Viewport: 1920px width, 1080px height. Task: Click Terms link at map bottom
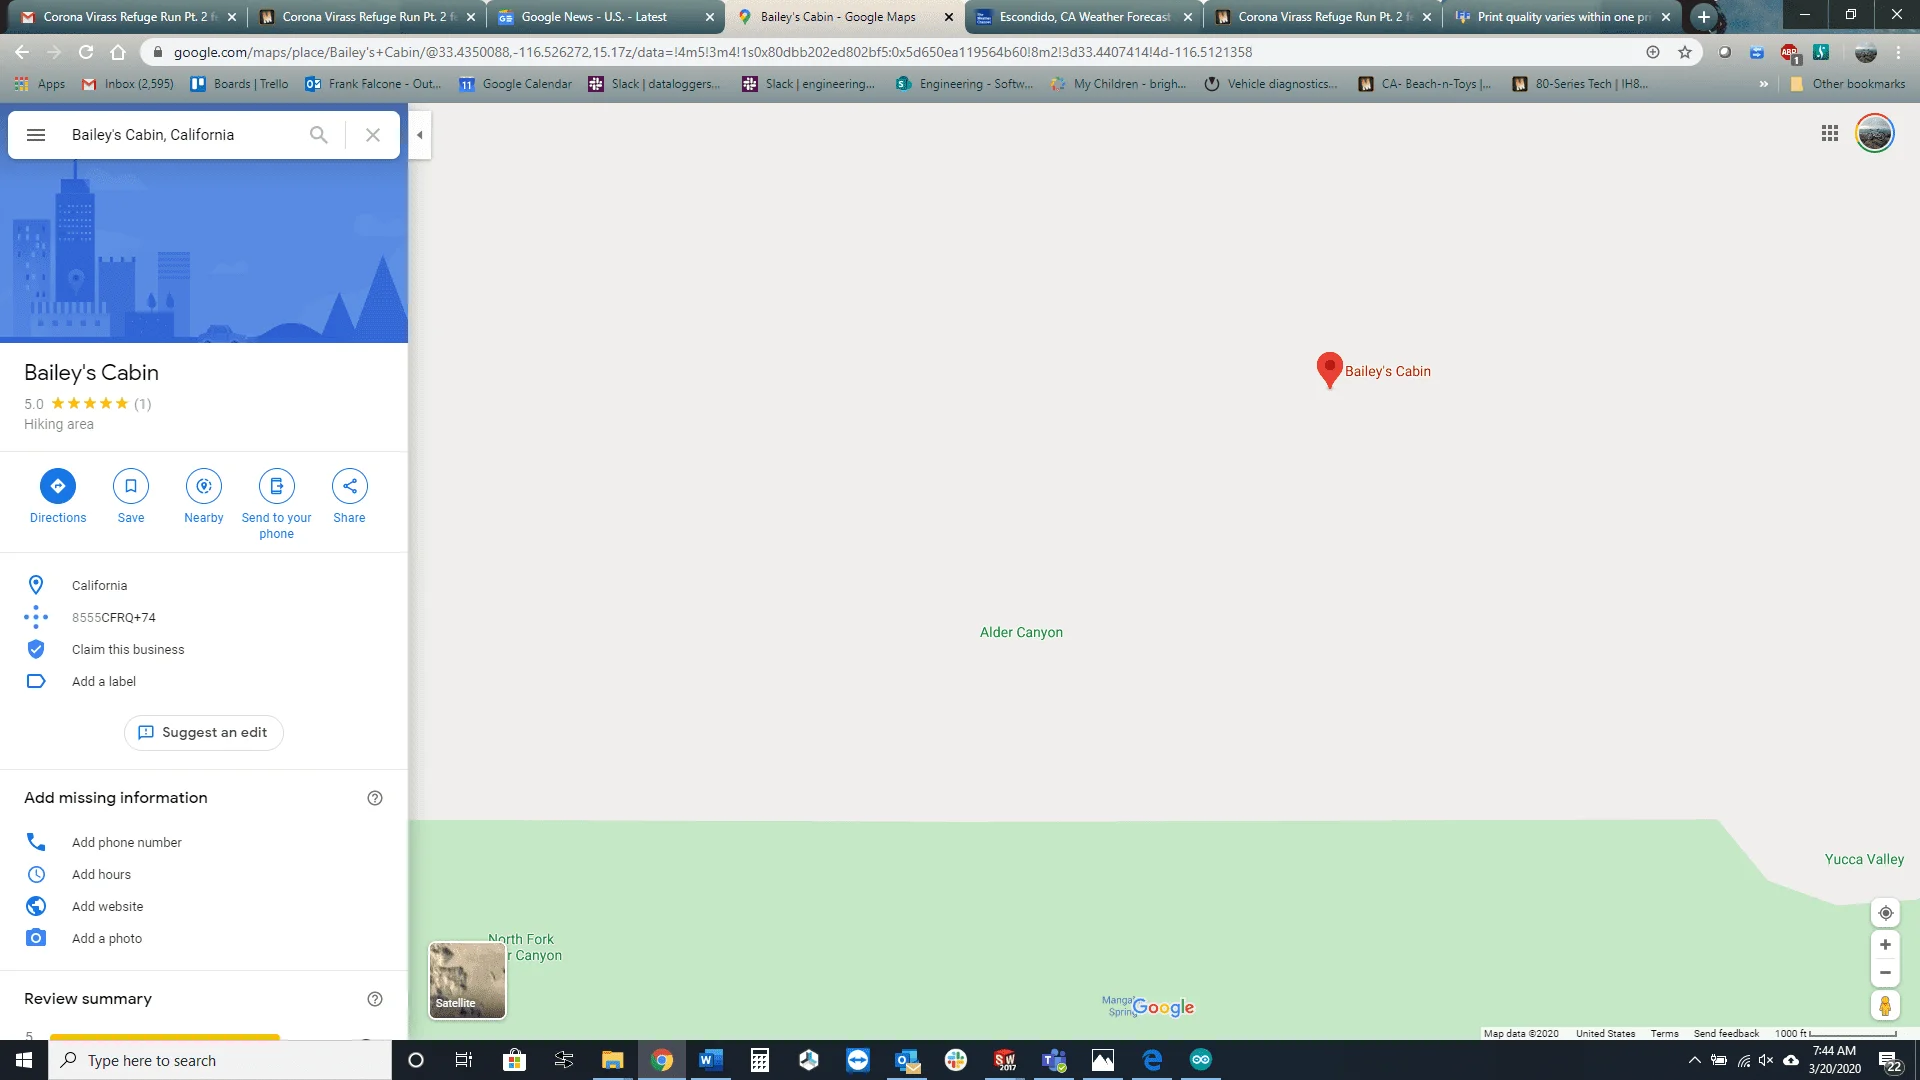click(1664, 1034)
